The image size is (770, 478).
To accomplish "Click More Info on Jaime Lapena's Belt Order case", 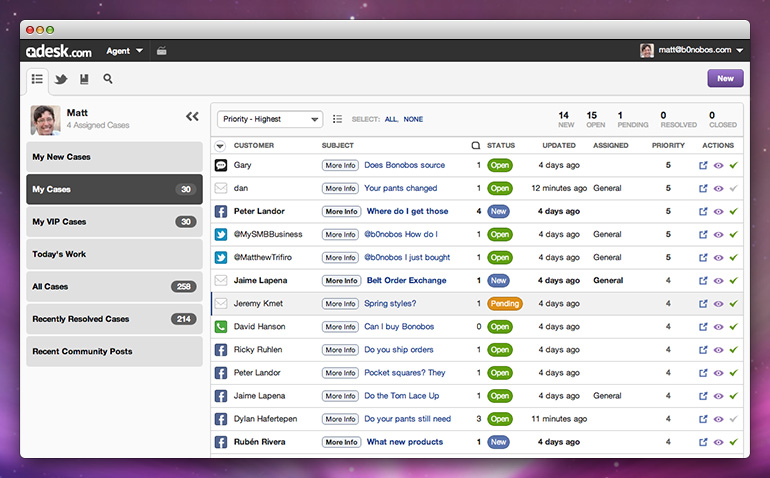I will click(x=341, y=281).
